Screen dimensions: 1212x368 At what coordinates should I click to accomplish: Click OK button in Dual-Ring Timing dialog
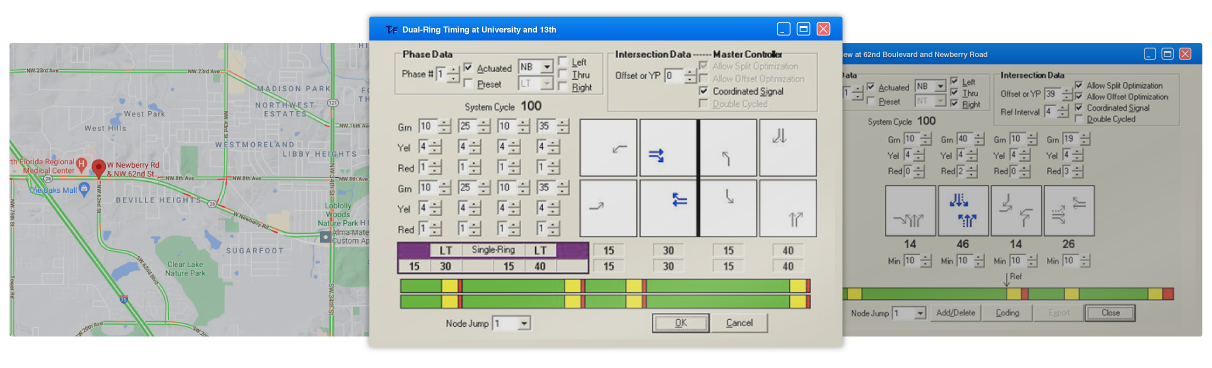click(x=681, y=323)
